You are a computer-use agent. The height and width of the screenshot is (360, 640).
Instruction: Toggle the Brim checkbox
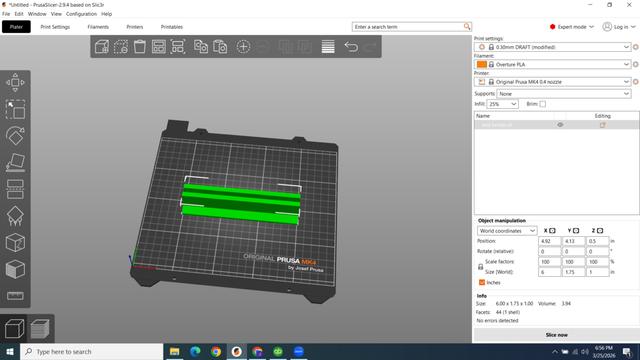542,104
